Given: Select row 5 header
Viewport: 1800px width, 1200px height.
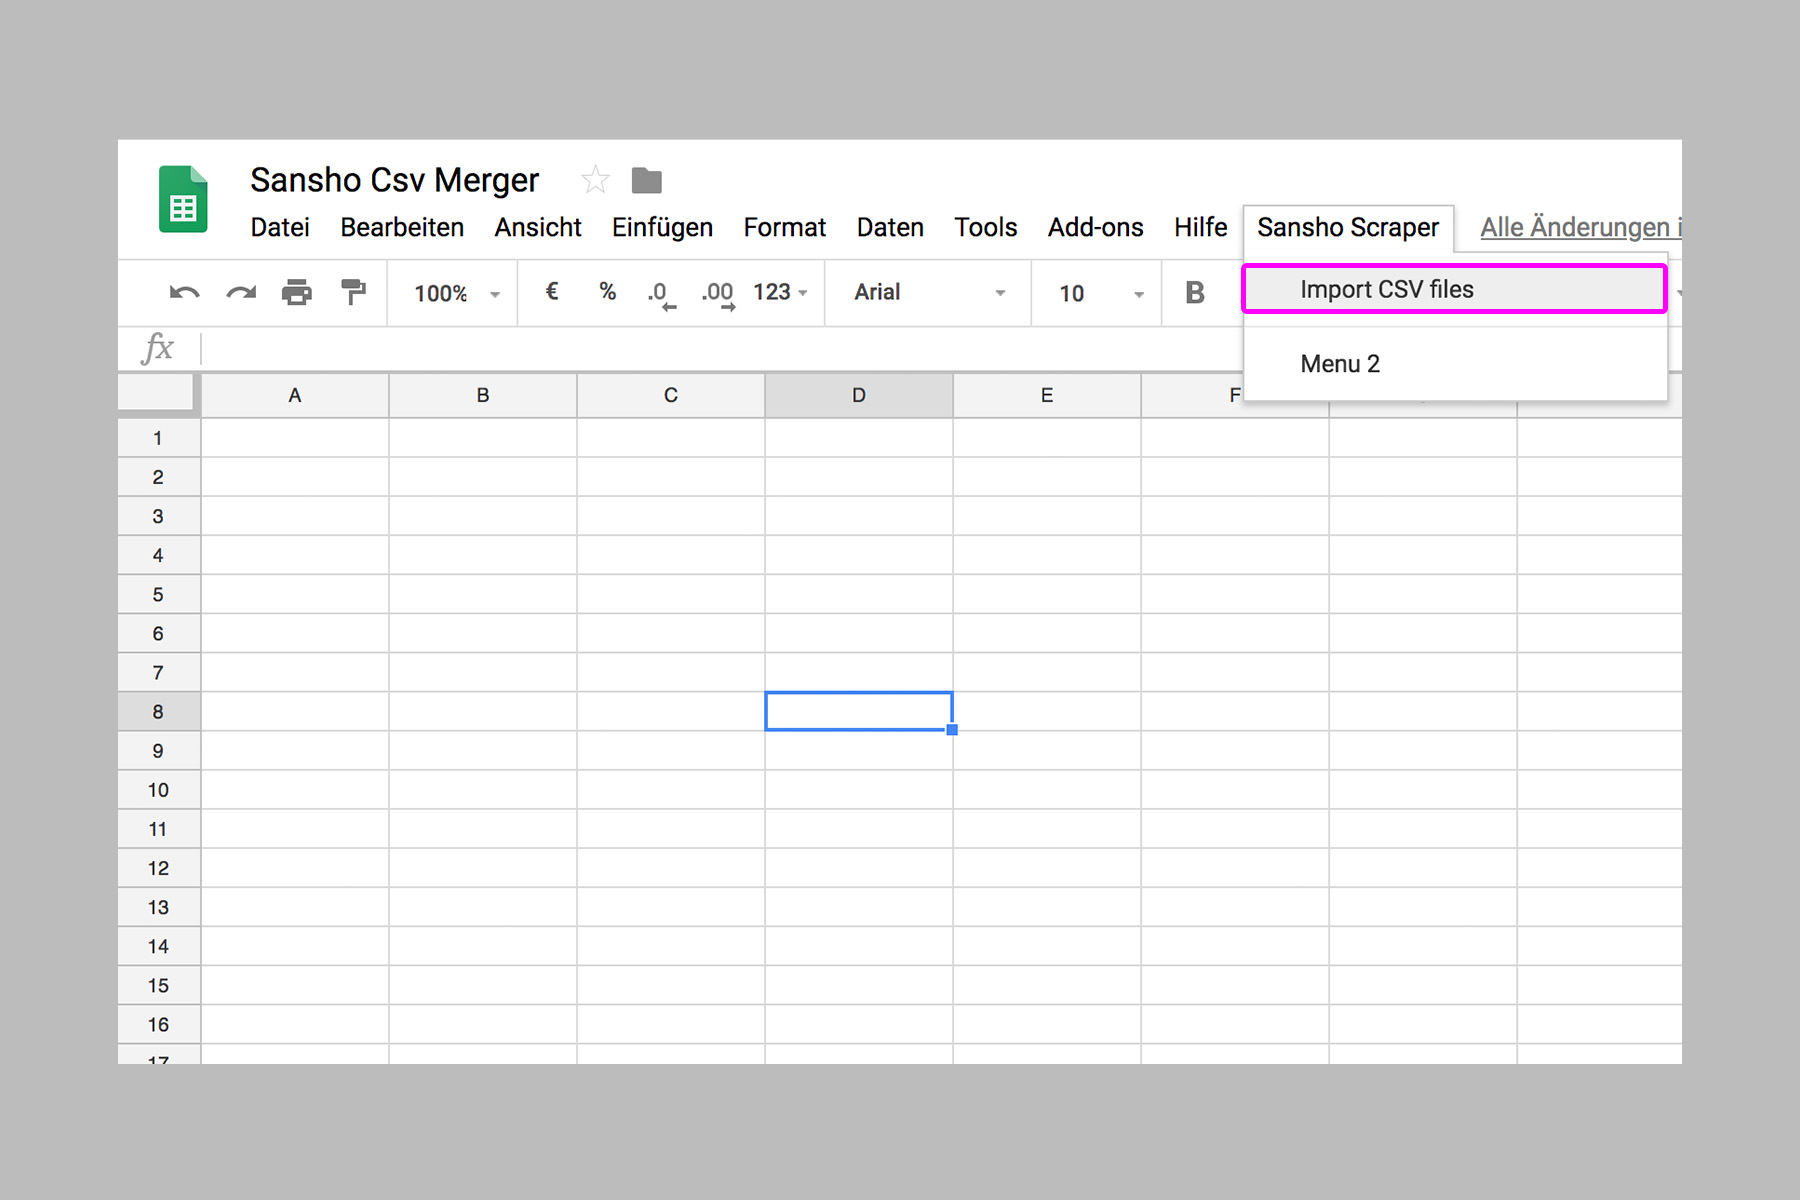Looking at the screenshot, I should [x=158, y=594].
